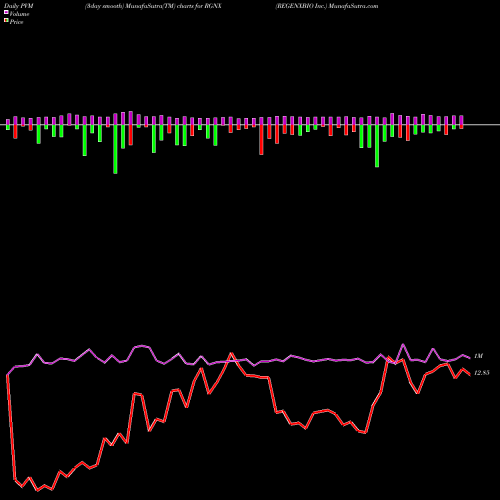Viewport: 500px width, 500px height.
Task: Click the Volume legend color swatch
Action: click(x=6, y=12)
